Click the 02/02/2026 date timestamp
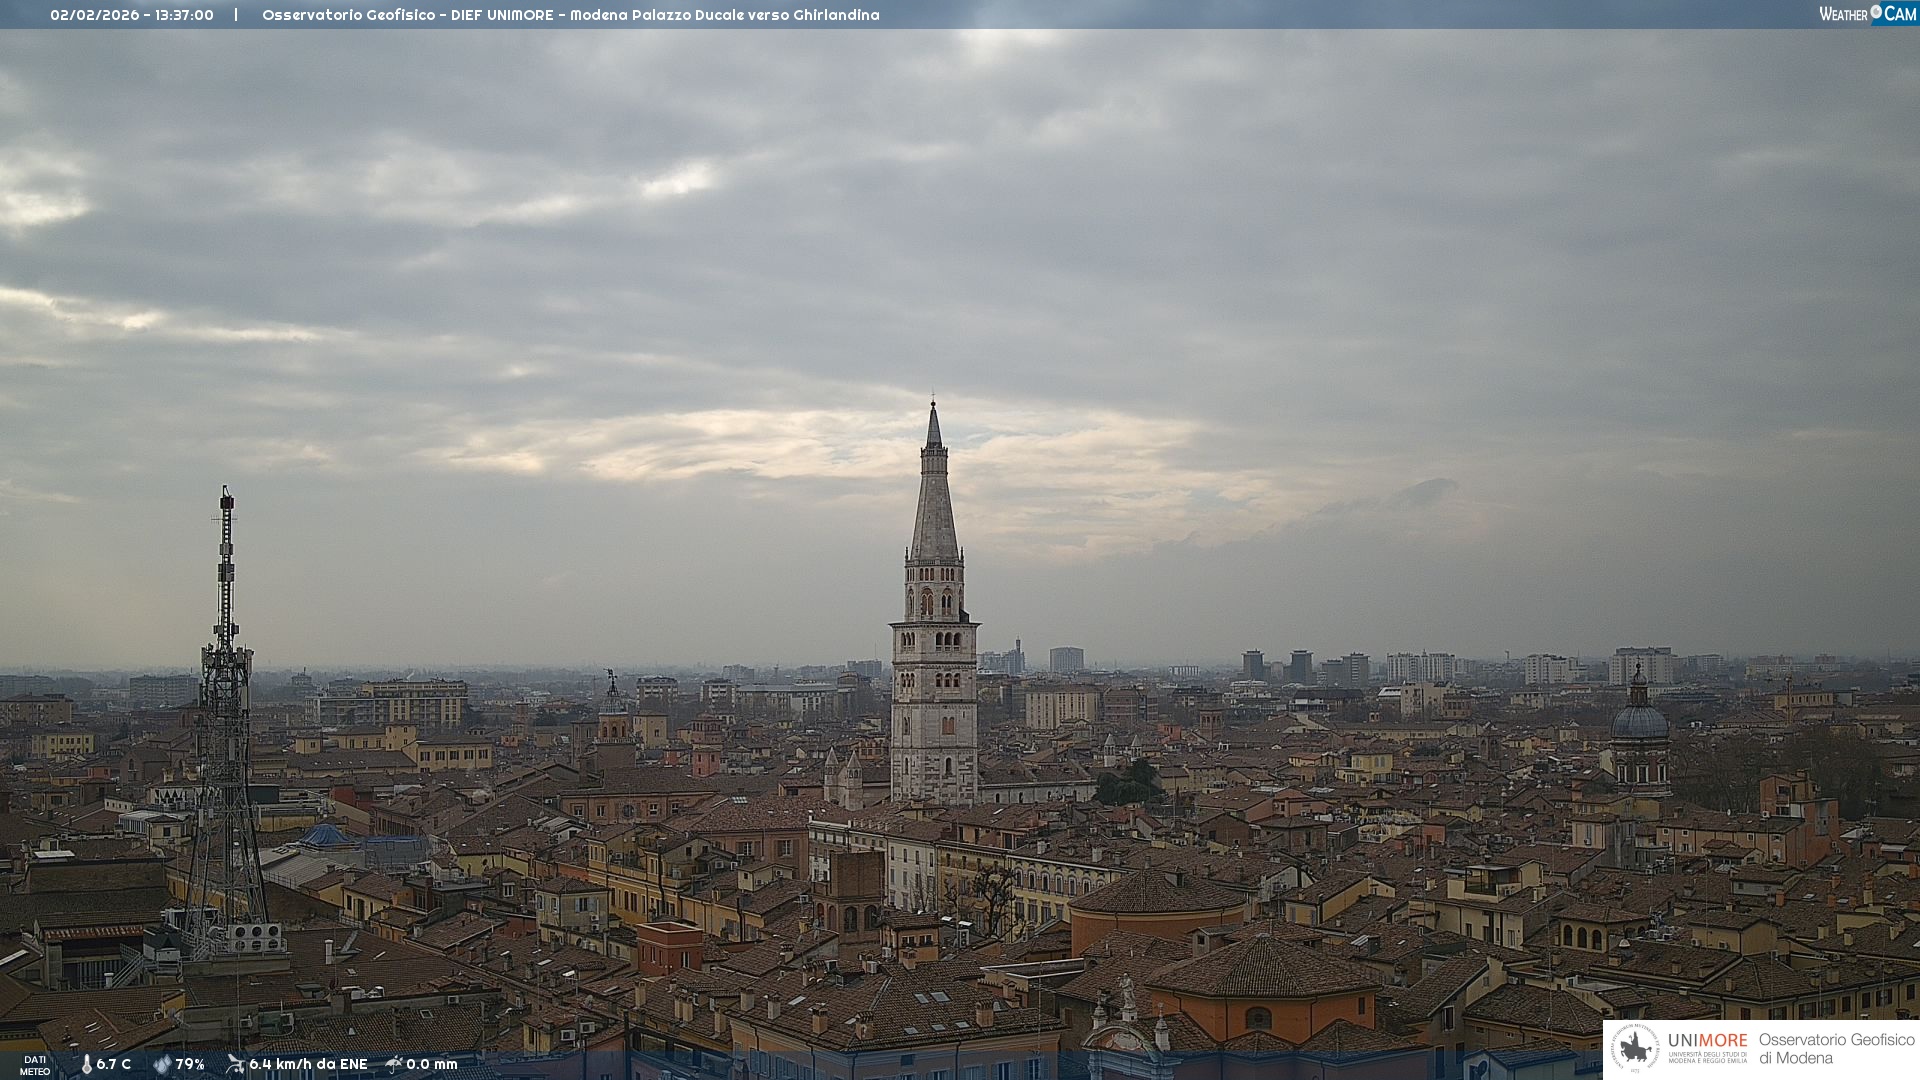The image size is (1920, 1080). point(97,15)
